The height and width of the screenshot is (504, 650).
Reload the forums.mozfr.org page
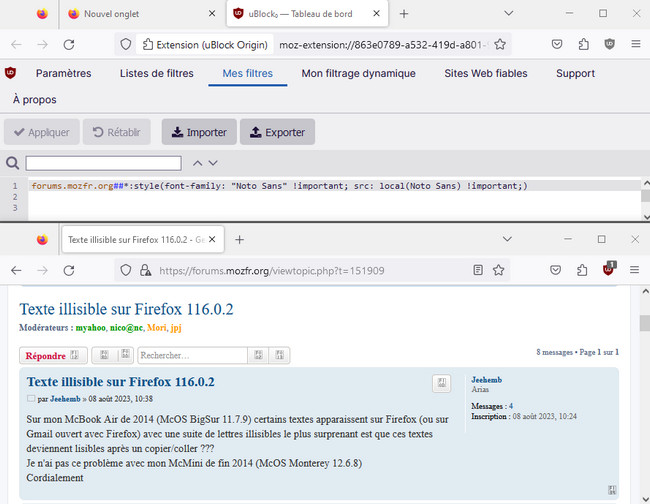(x=69, y=271)
